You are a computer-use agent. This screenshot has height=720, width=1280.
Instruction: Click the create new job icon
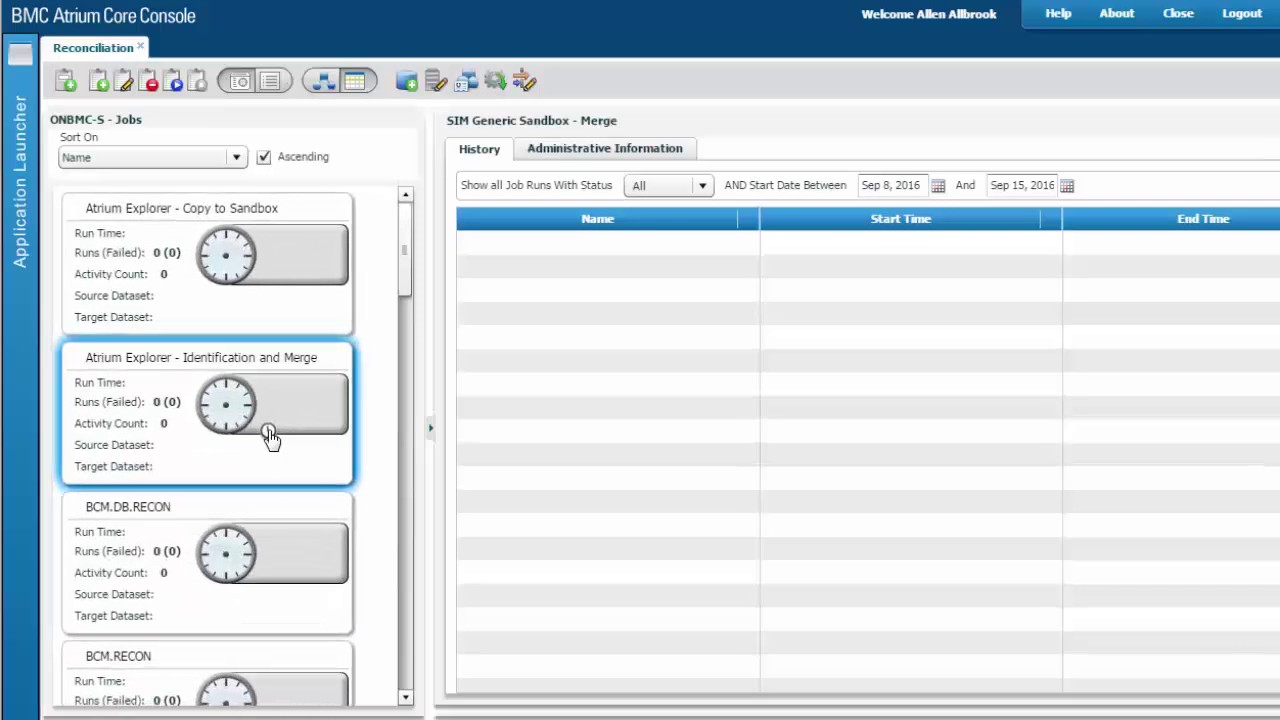(99, 81)
